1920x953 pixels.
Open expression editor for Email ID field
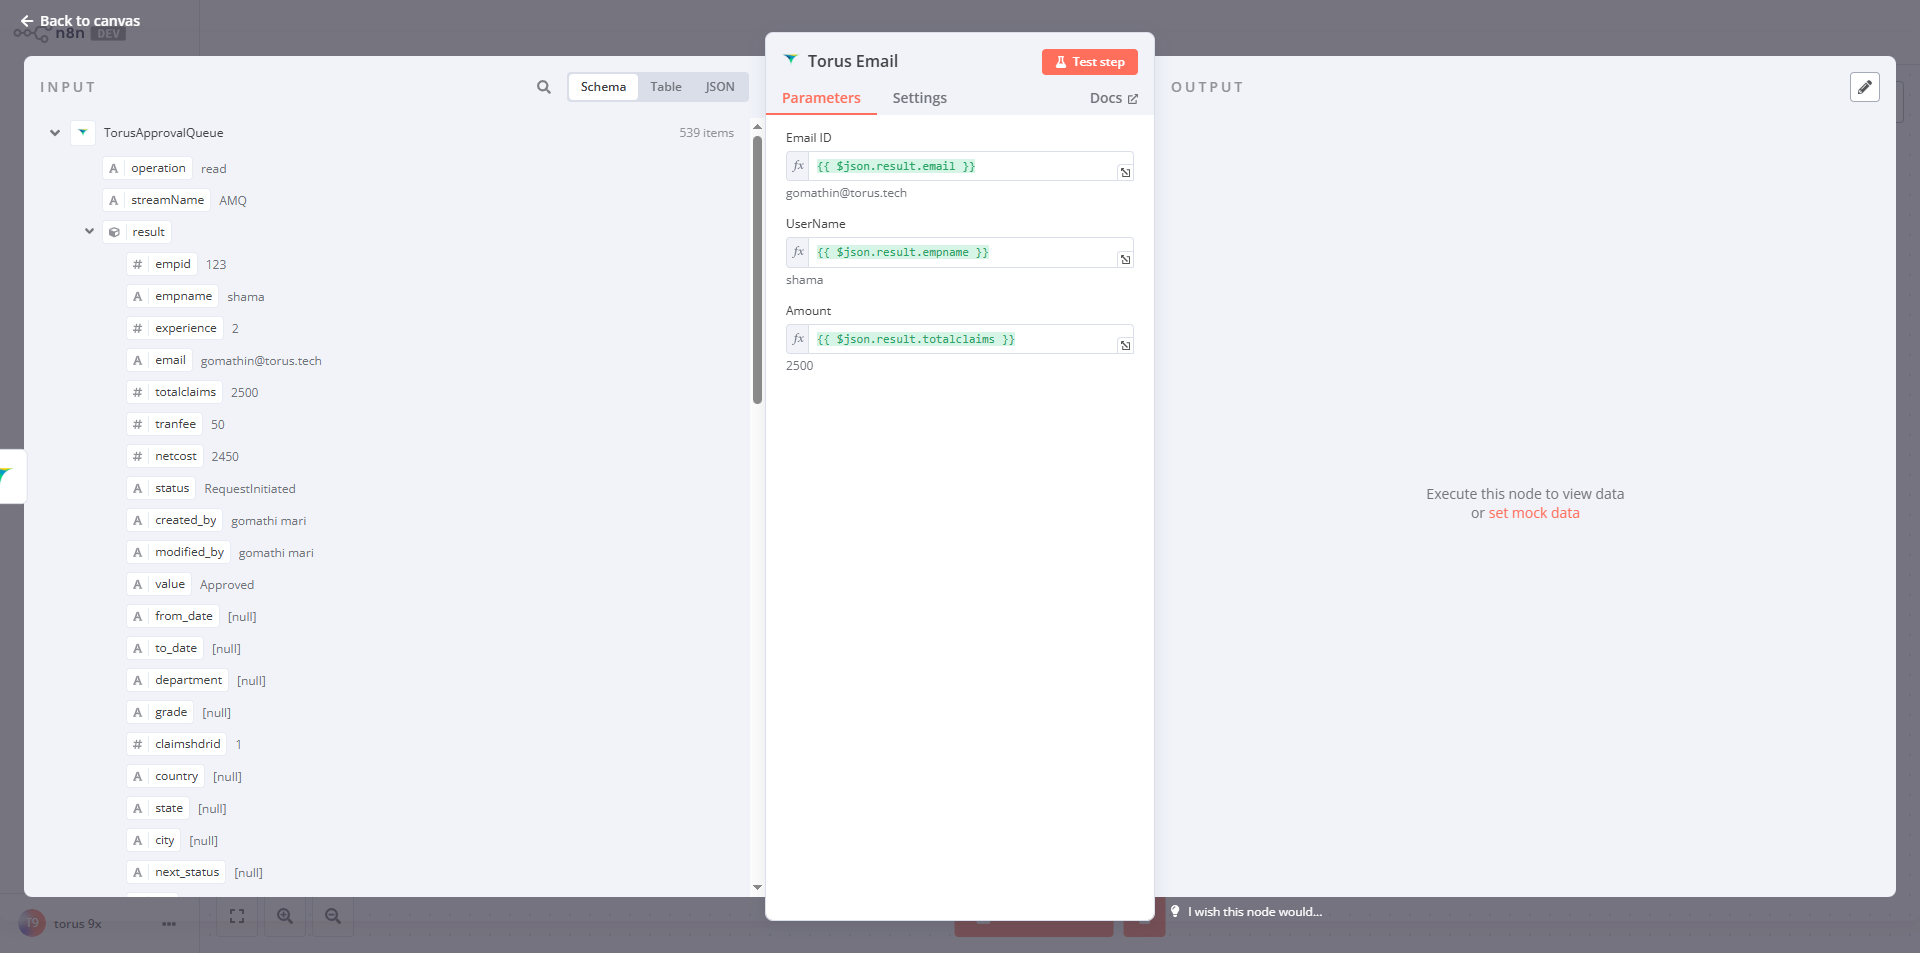tap(1125, 173)
